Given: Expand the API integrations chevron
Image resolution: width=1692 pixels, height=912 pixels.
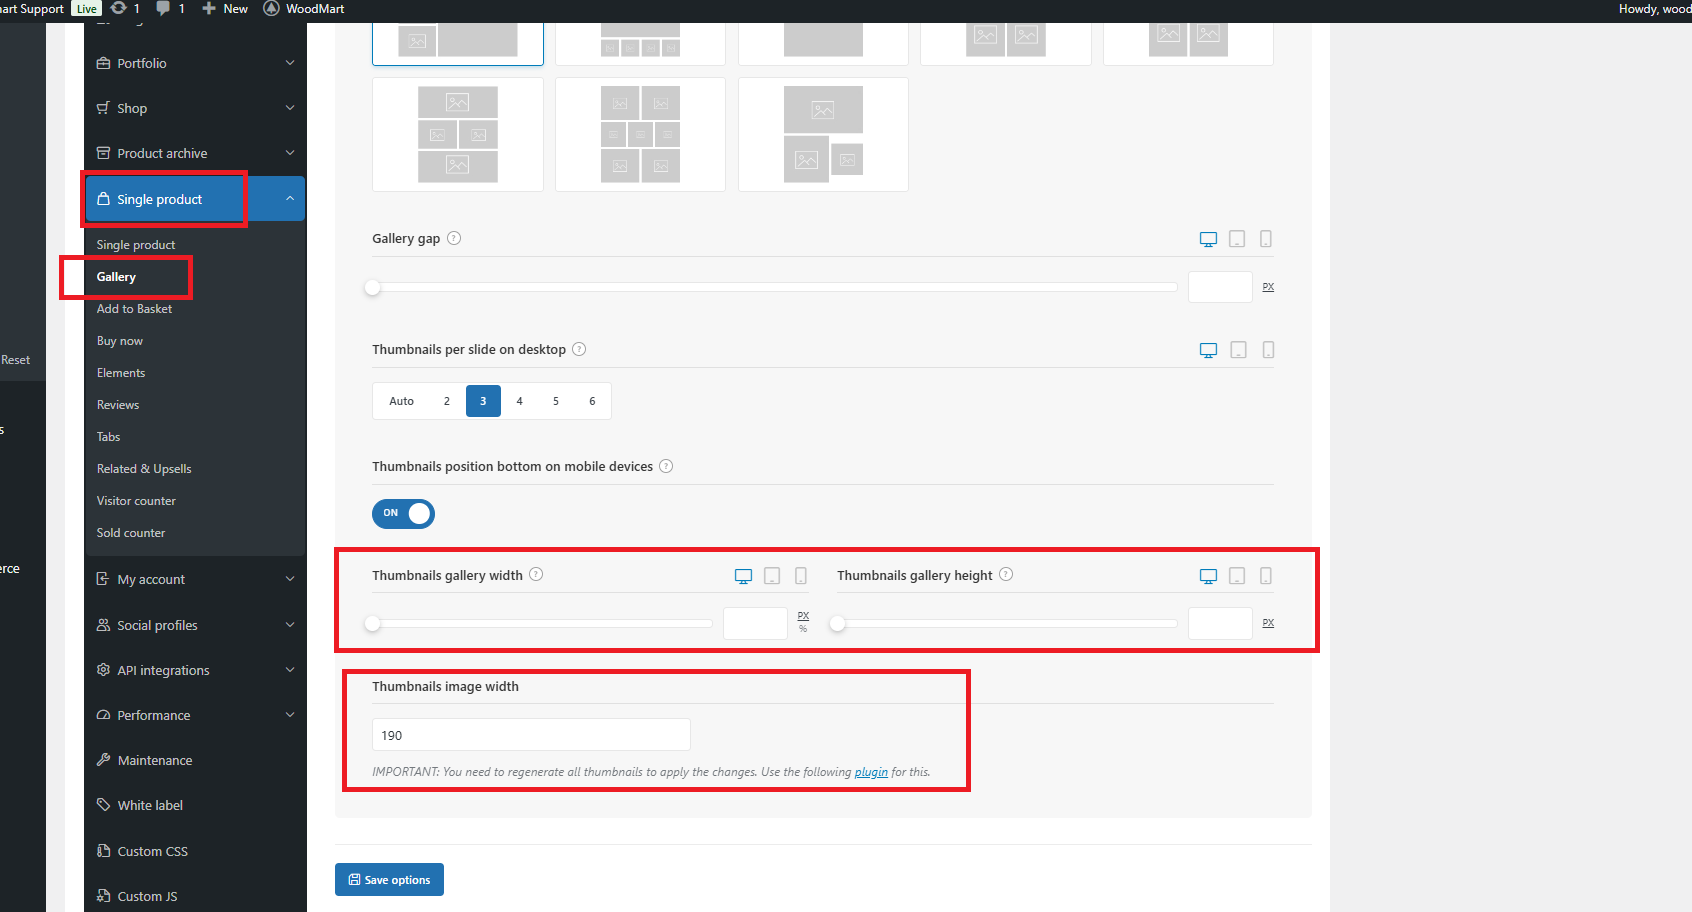Looking at the screenshot, I should point(290,670).
